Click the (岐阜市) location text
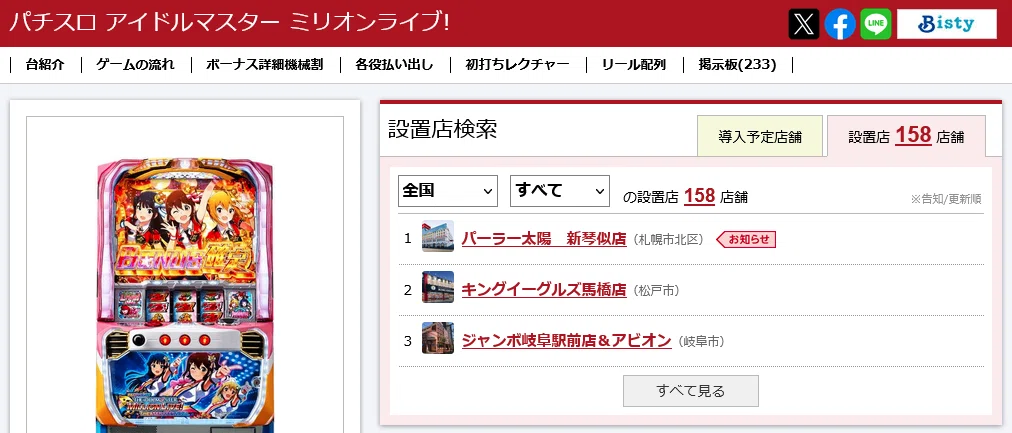Viewport: 1012px width, 433px height. [701, 341]
